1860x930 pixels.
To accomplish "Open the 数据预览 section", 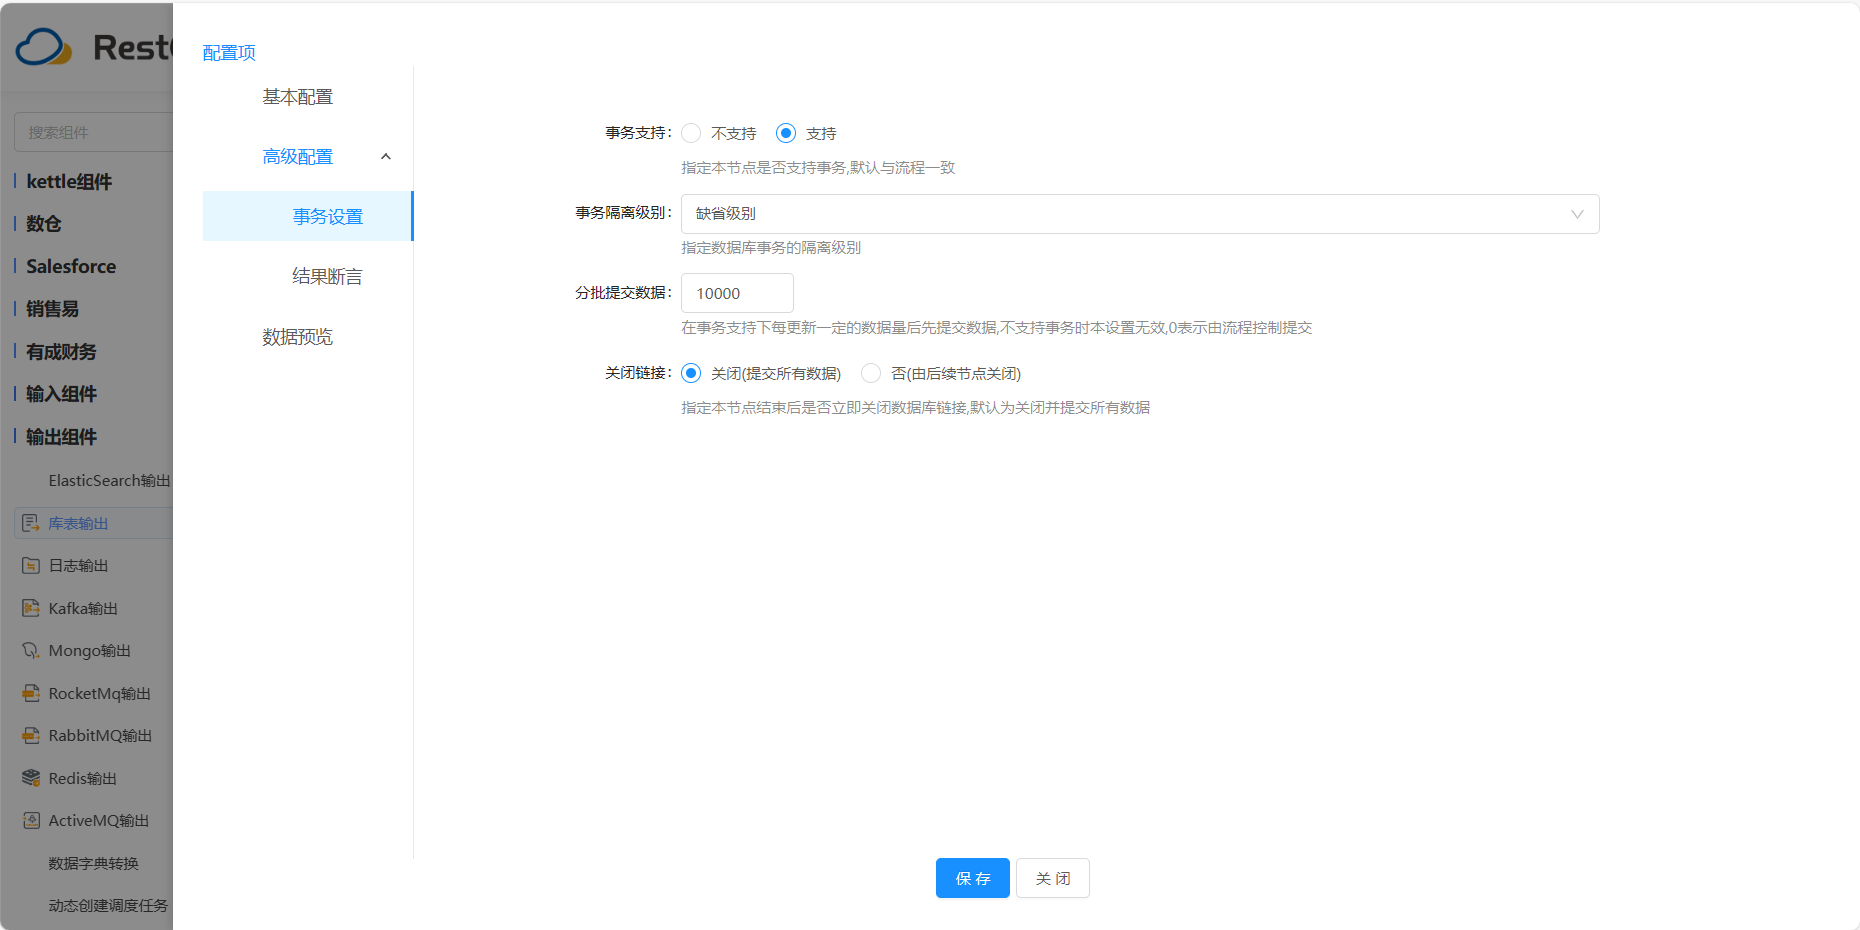I will (297, 337).
